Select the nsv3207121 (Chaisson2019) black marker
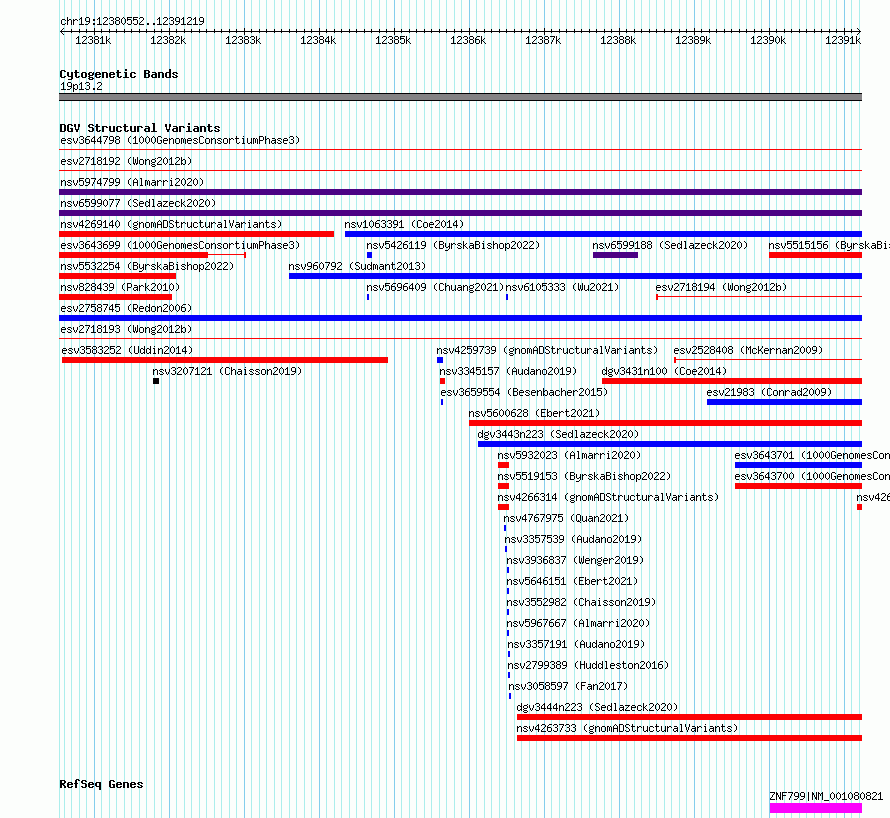The height and width of the screenshot is (818, 890). click(x=156, y=381)
